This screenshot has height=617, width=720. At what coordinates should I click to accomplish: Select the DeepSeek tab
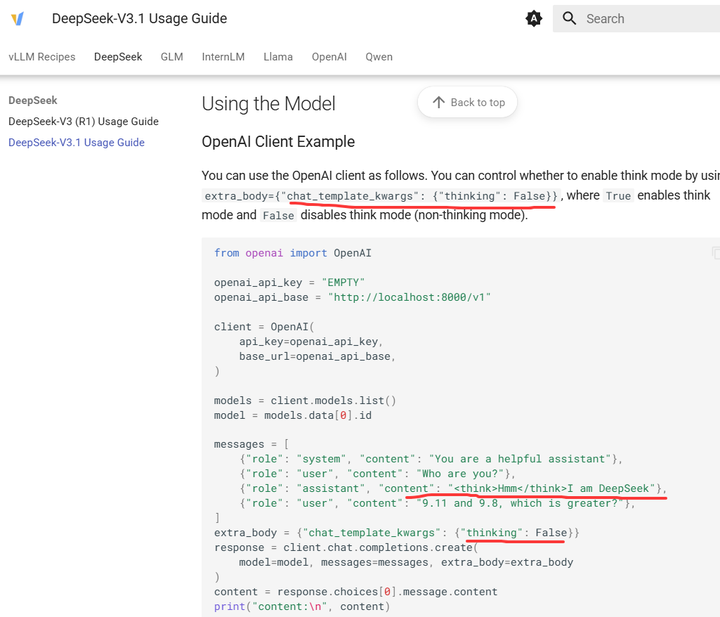118,57
